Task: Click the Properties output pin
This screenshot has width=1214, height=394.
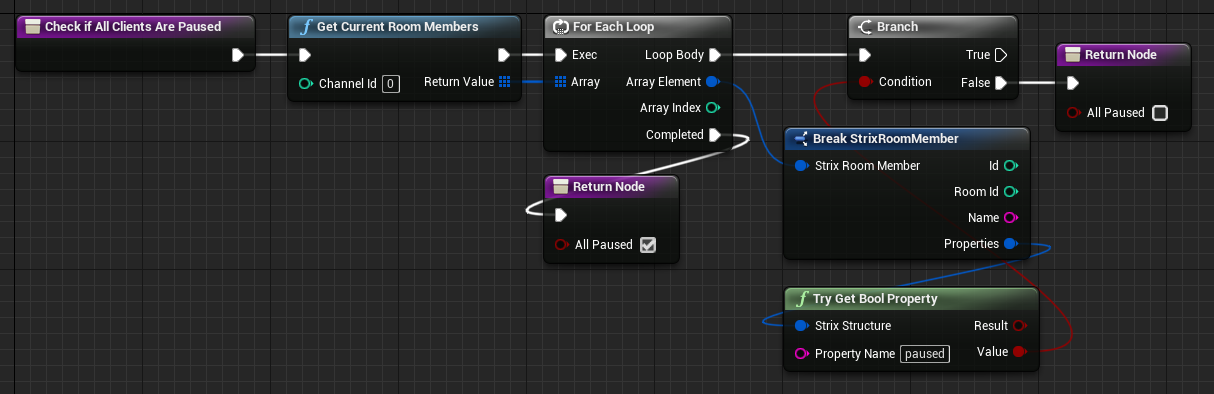Action: click(x=1011, y=244)
